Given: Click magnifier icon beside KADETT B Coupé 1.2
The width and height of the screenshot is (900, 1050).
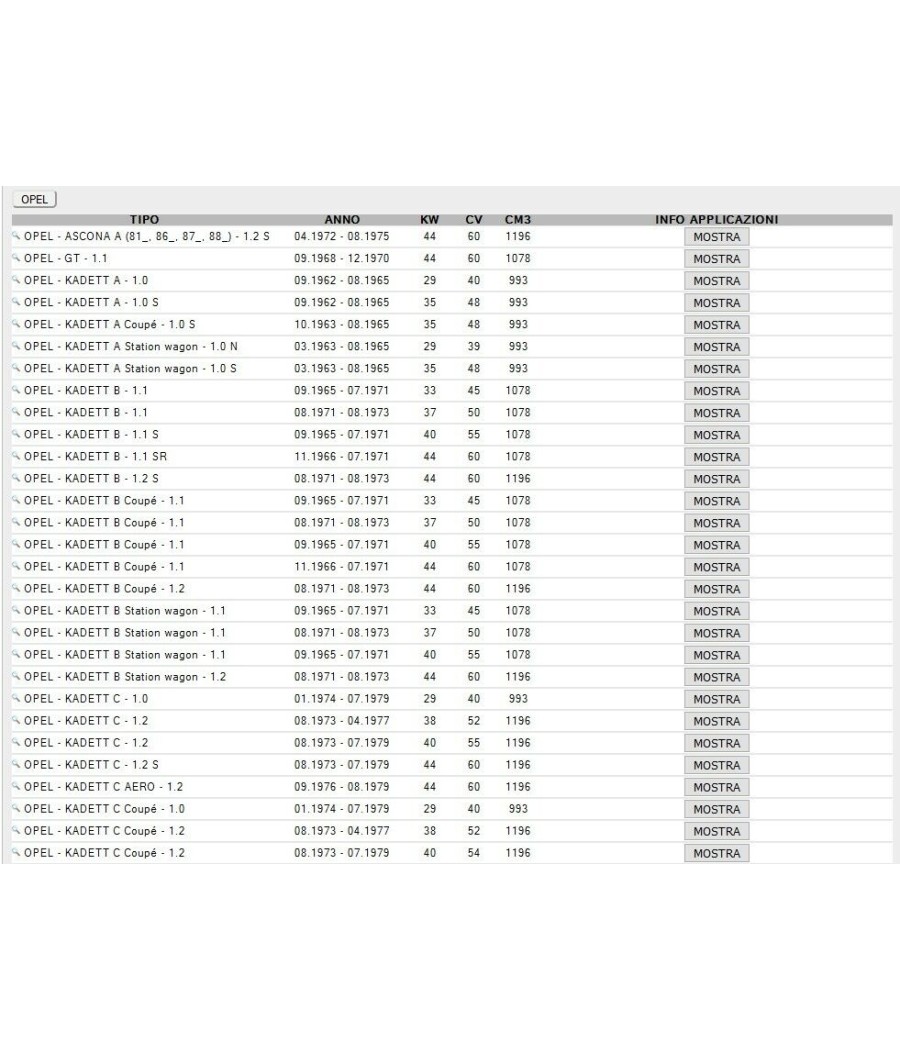Looking at the screenshot, I should click(x=16, y=588).
